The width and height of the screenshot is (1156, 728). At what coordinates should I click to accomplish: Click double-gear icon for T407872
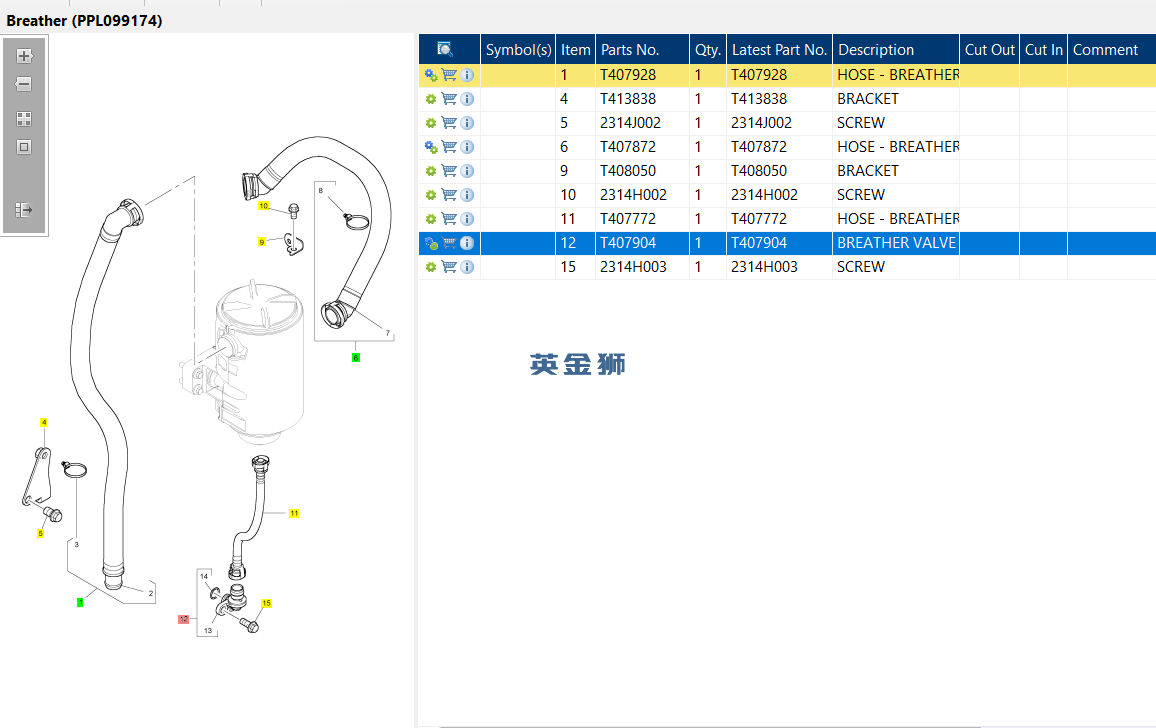(x=431, y=147)
